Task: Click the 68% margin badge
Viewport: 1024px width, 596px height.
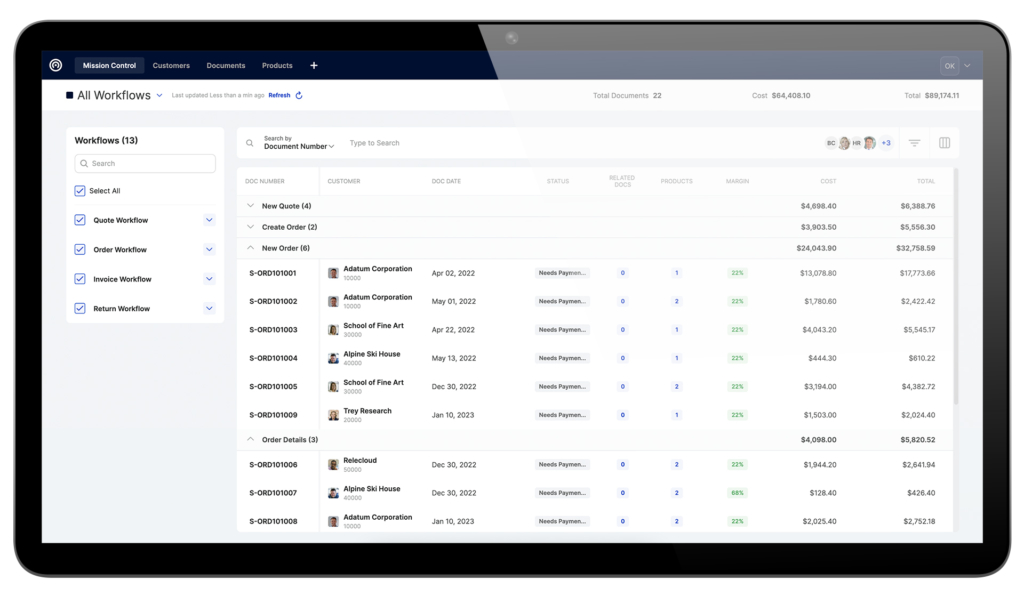Action: (x=737, y=493)
